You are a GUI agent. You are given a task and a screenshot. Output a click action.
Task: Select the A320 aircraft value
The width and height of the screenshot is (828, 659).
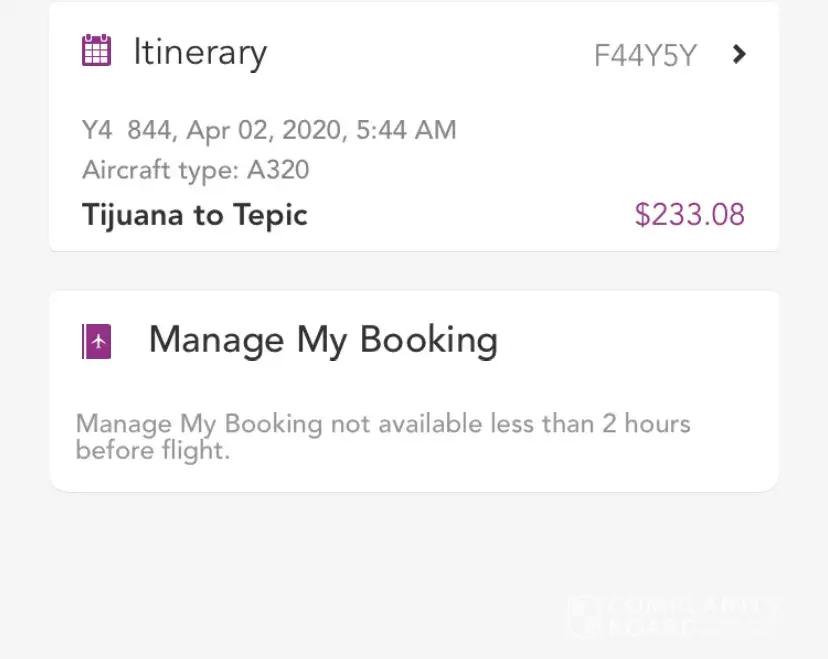278,170
